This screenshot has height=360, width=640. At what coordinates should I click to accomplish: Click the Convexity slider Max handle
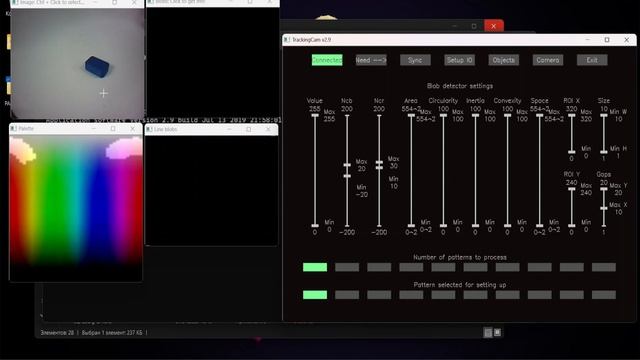point(507,116)
